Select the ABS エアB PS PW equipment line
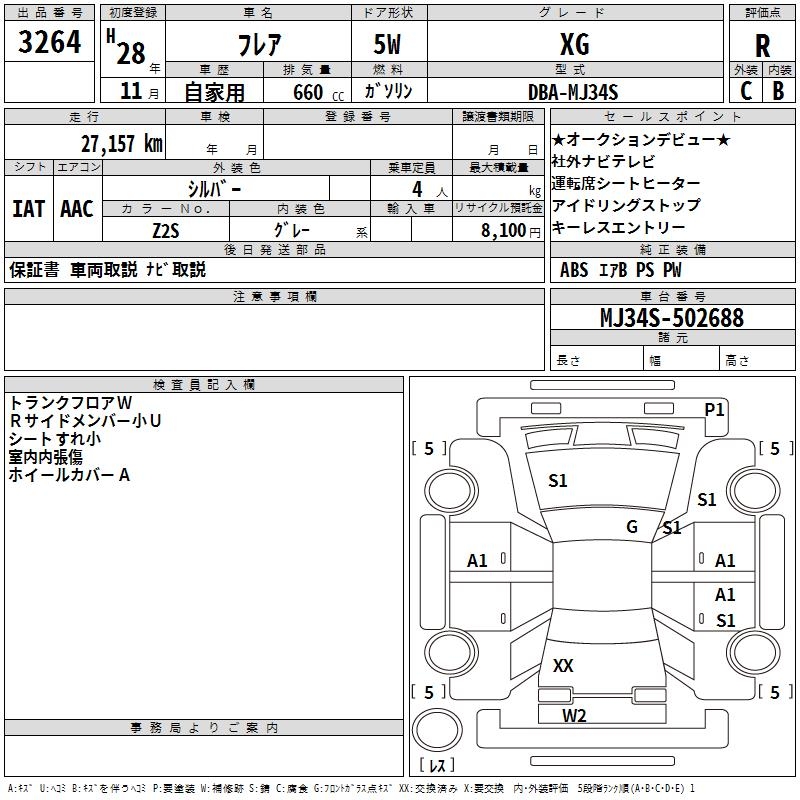This screenshot has height=800, width=800. [622, 269]
